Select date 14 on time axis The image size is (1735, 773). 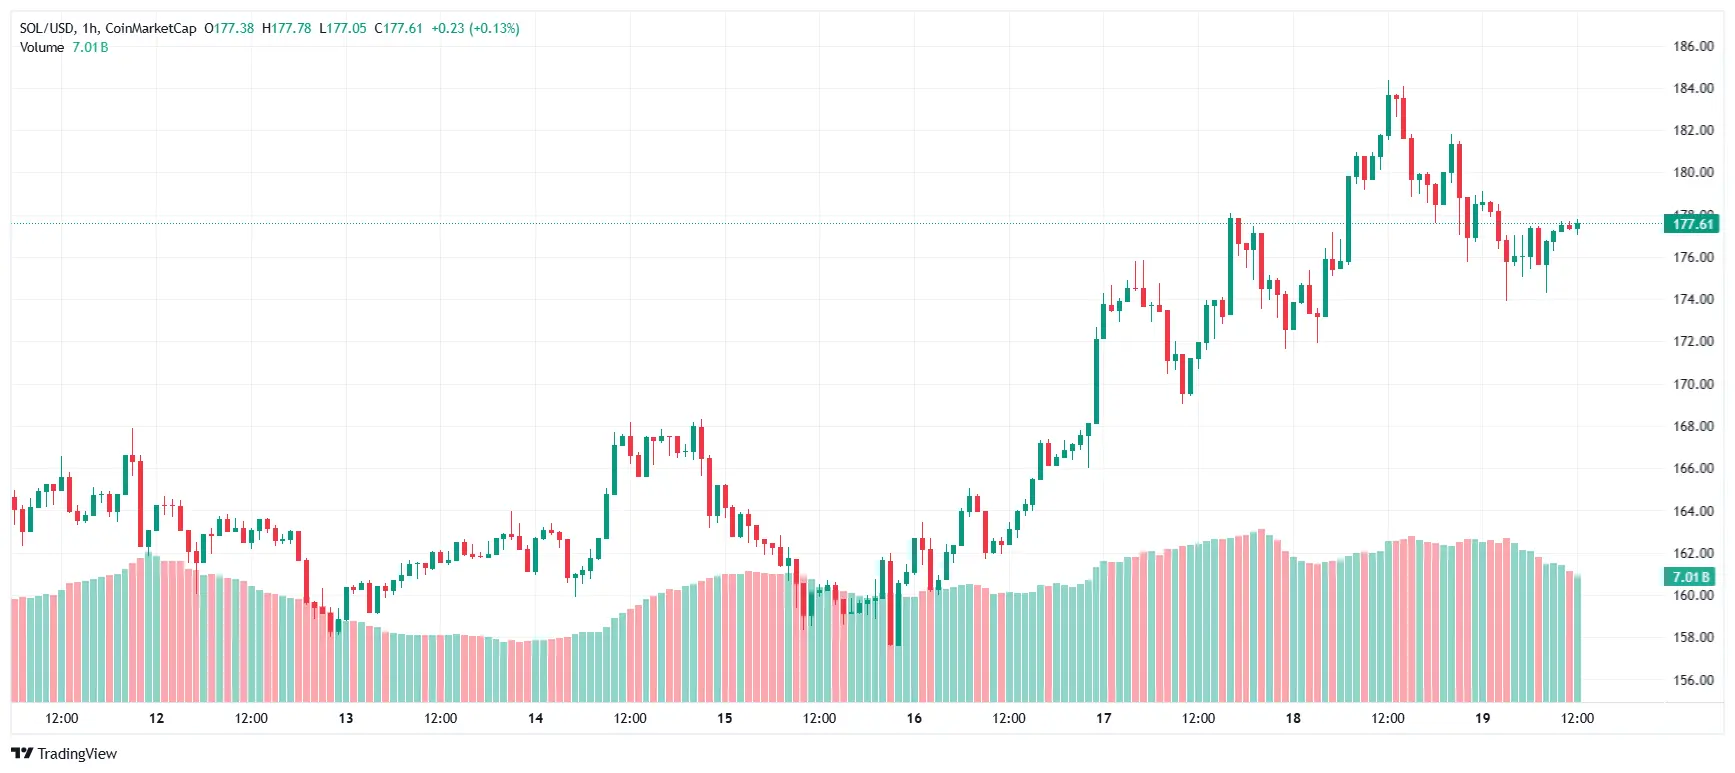[535, 718]
